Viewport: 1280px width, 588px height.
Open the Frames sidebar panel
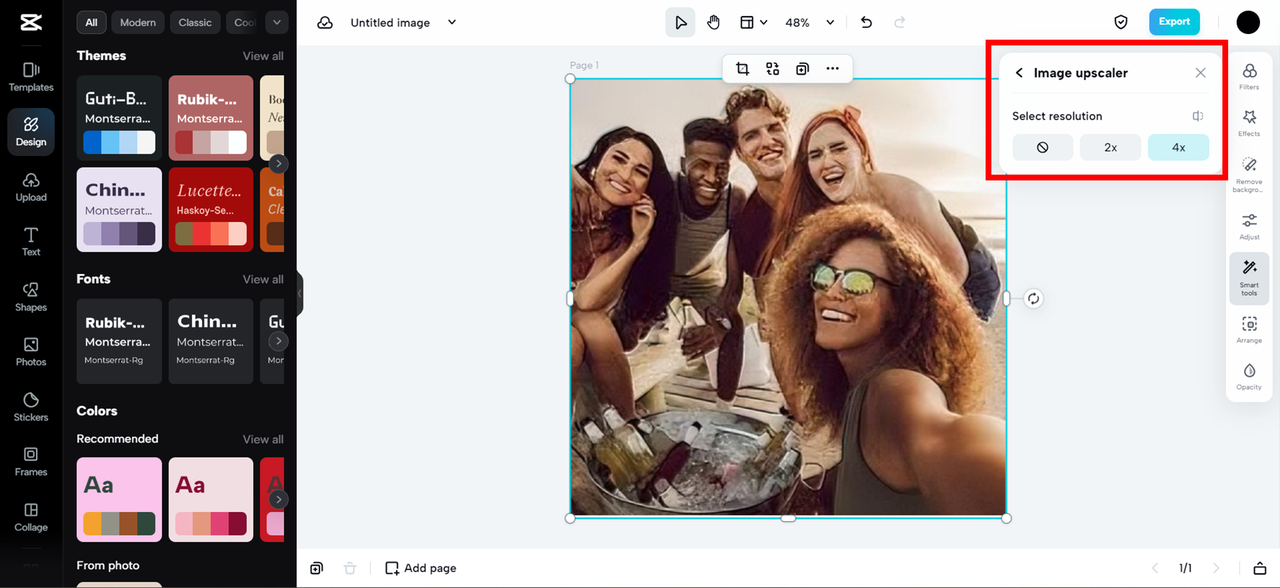pos(31,462)
